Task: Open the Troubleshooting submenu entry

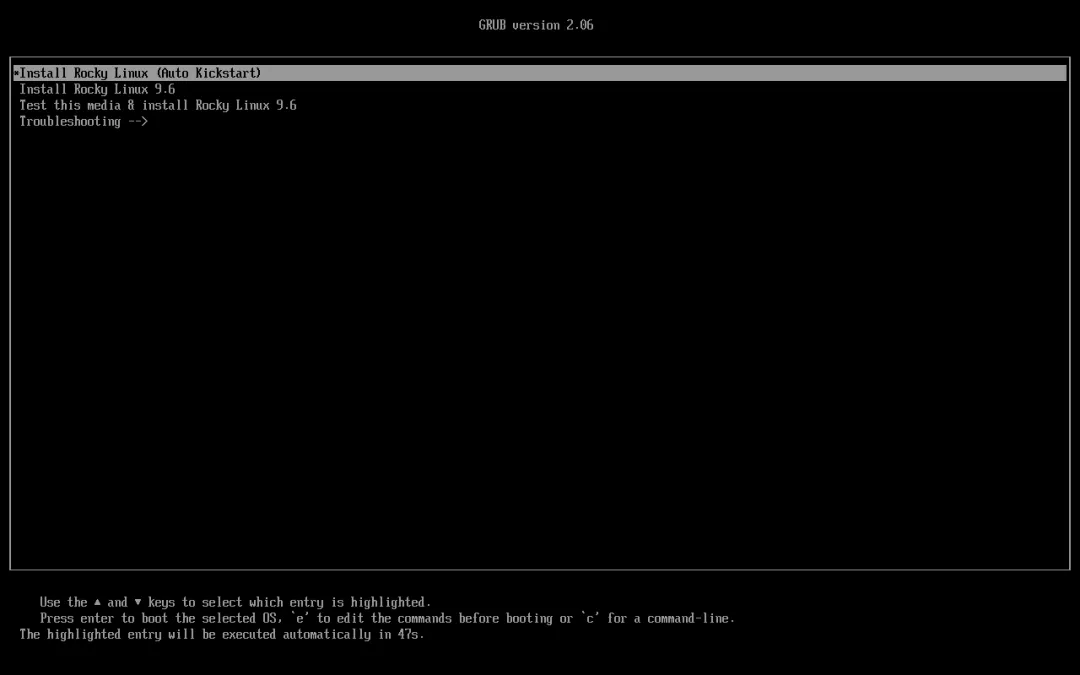Action: point(83,121)
